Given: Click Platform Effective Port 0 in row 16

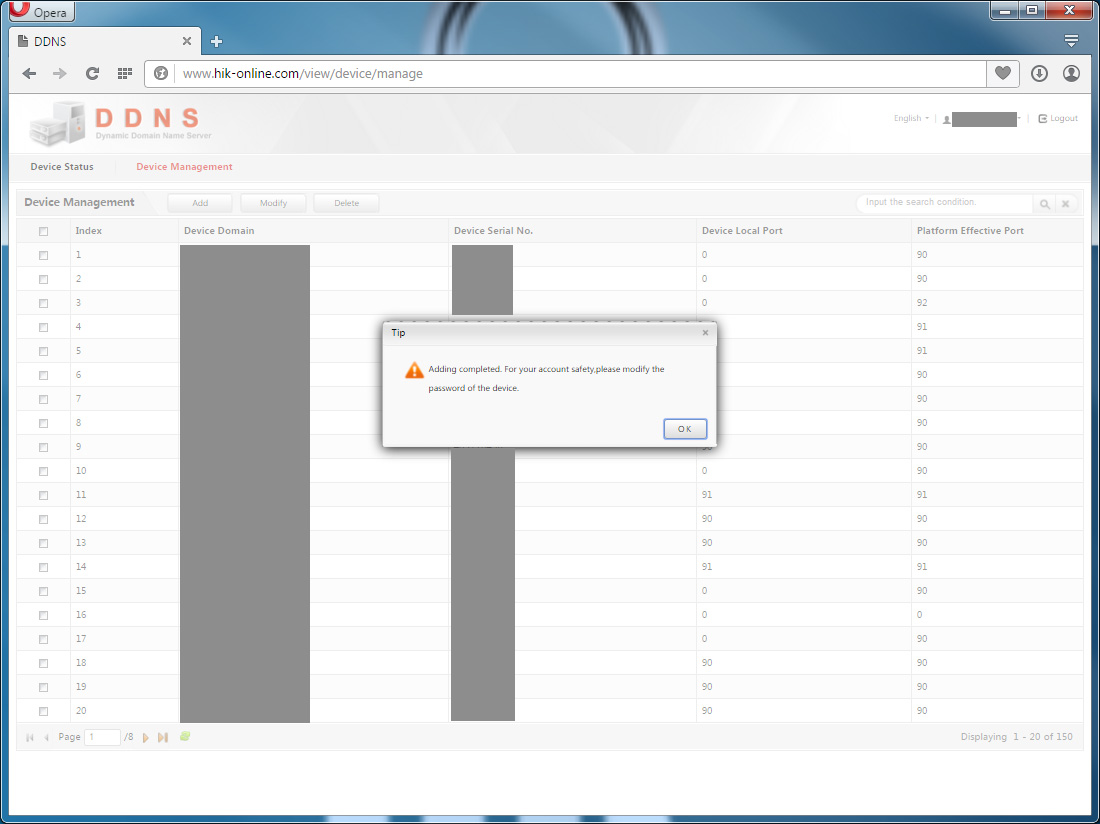Looking at the screenshot, I should click(920, 615).
